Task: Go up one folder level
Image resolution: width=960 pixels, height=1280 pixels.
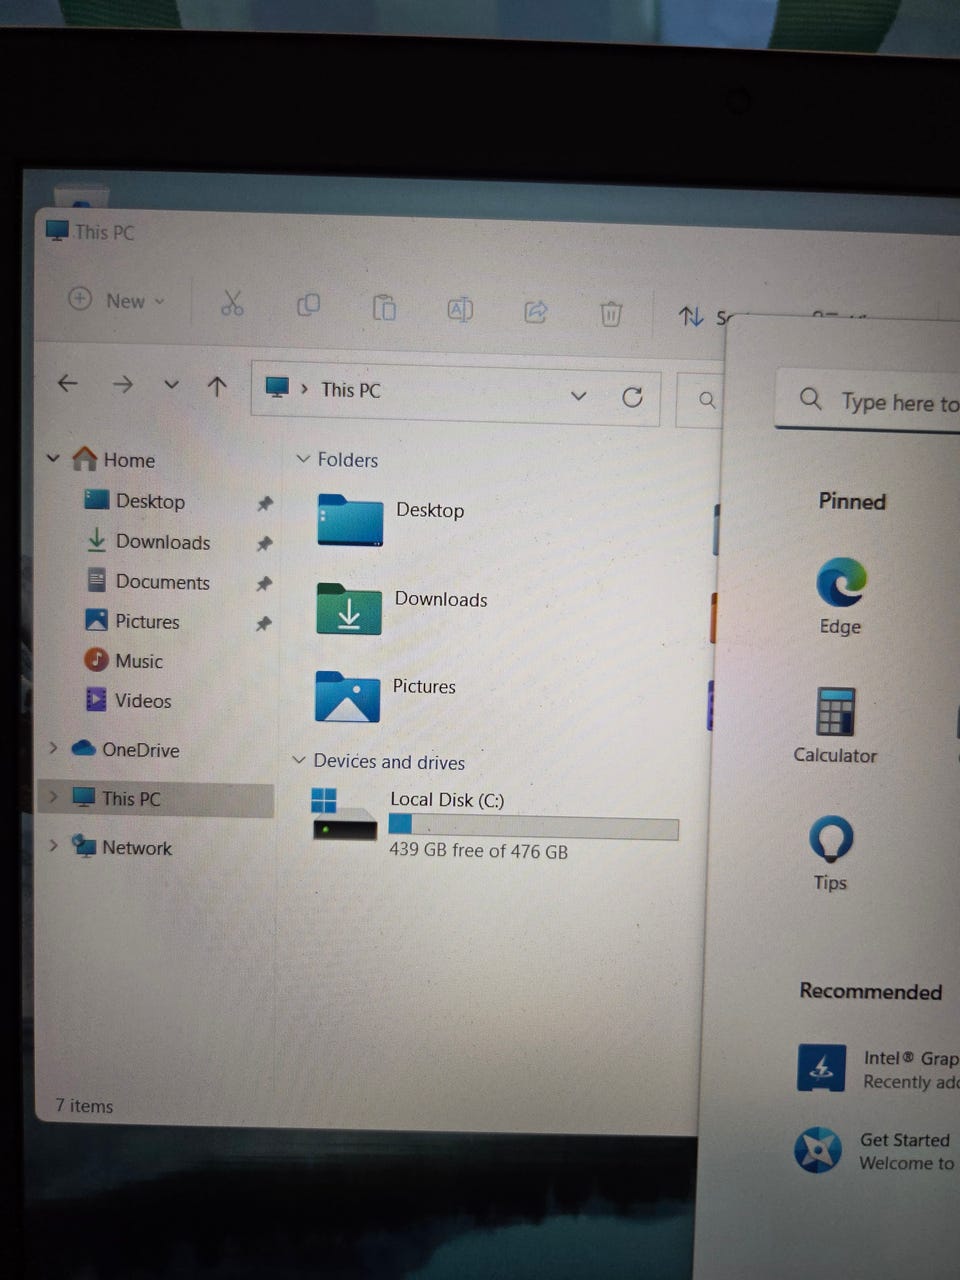Action: (217, 386)
